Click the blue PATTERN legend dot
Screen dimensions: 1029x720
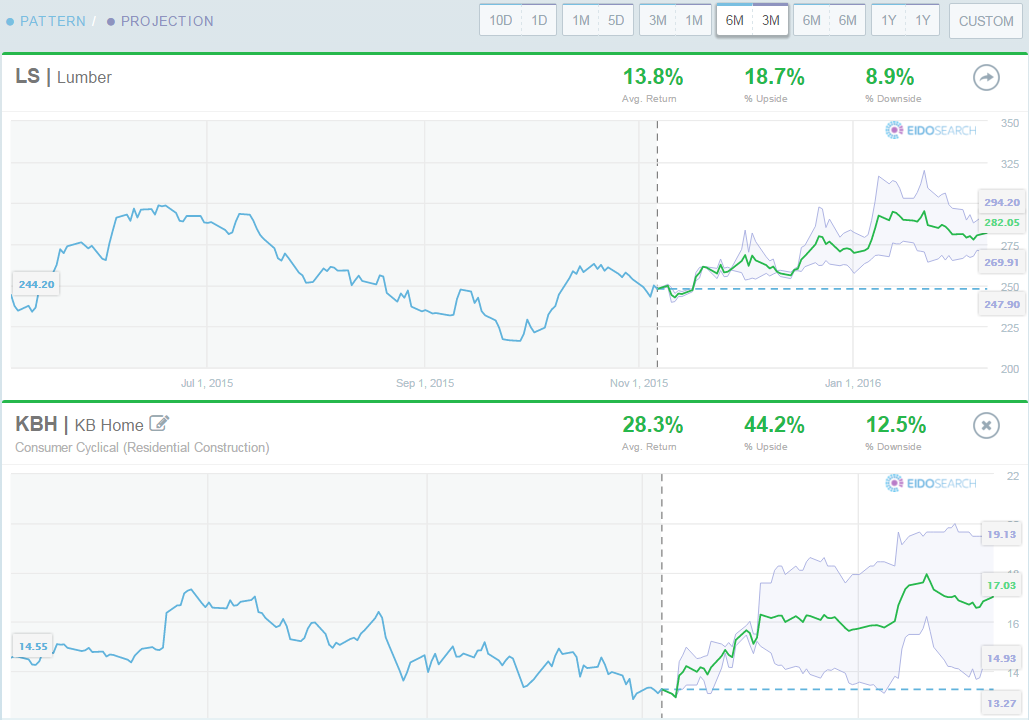(x=10, y=22)
